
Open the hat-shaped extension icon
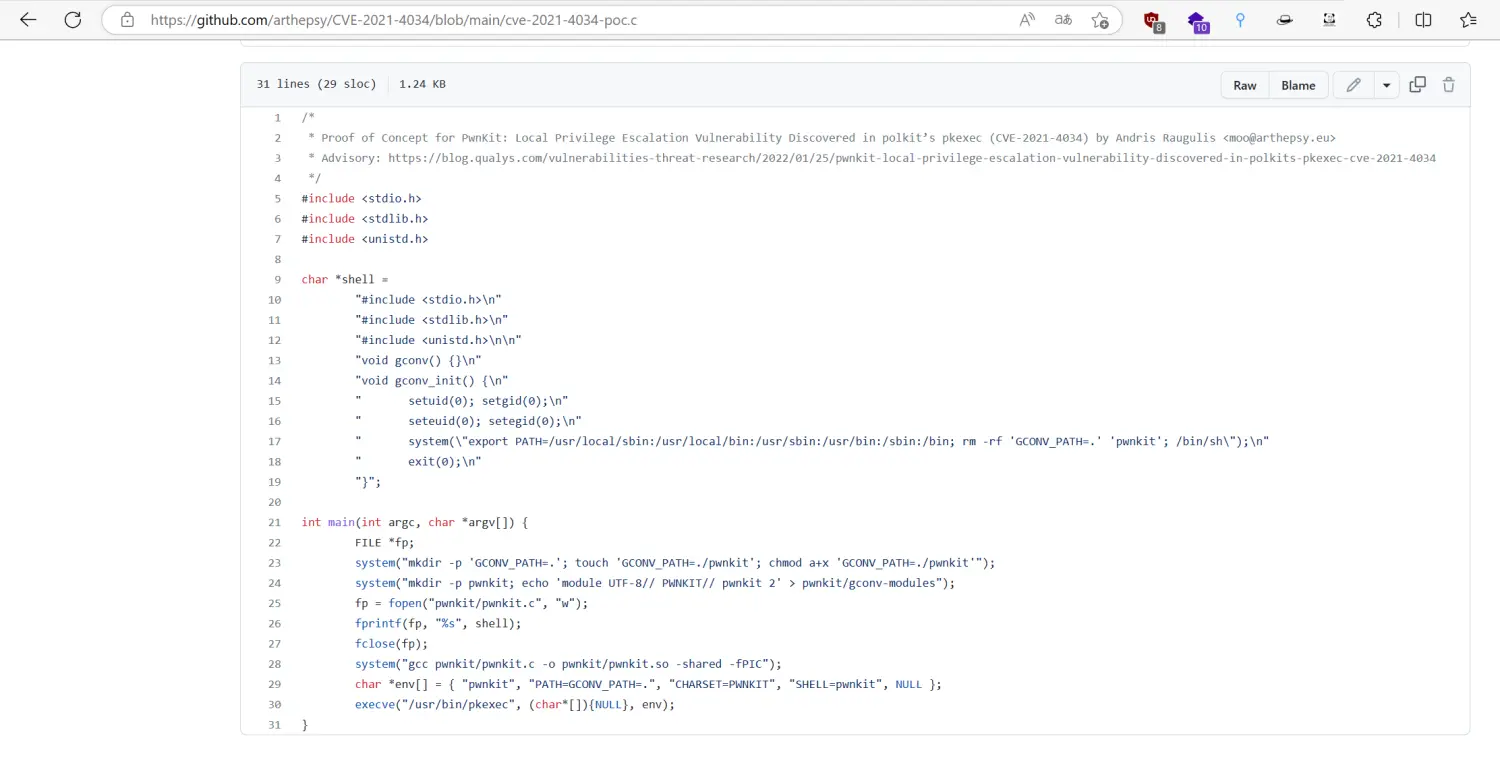coord(1285,20)
